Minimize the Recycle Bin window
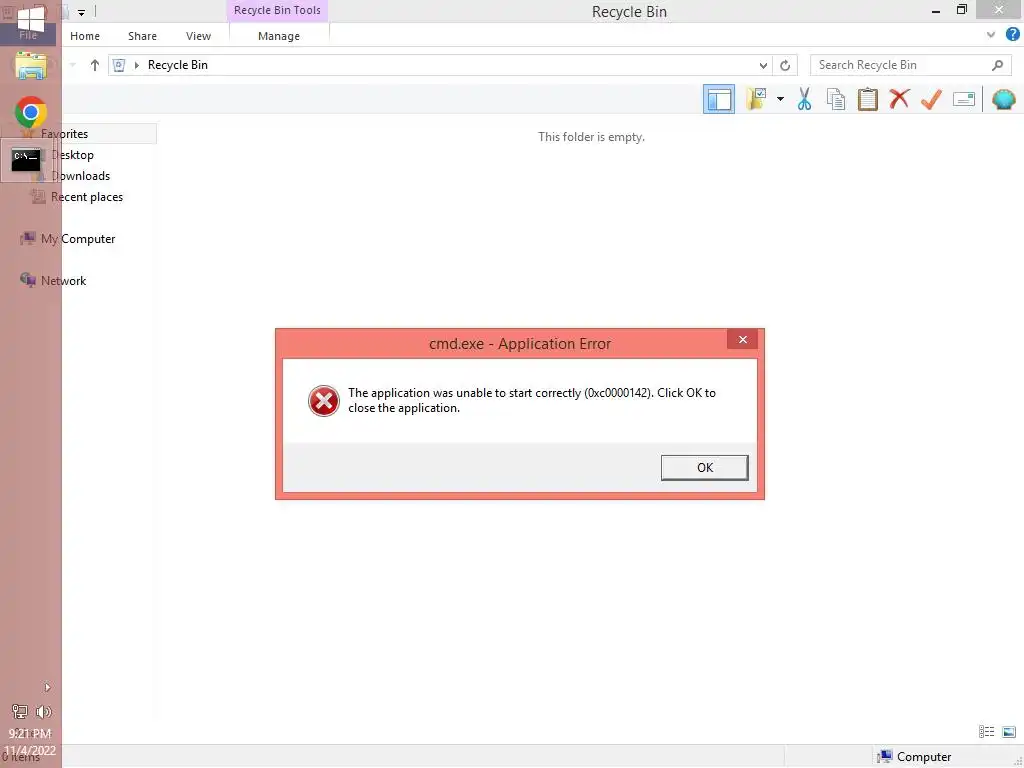Viewport: 1024px width, 768px height. (936, 10)
